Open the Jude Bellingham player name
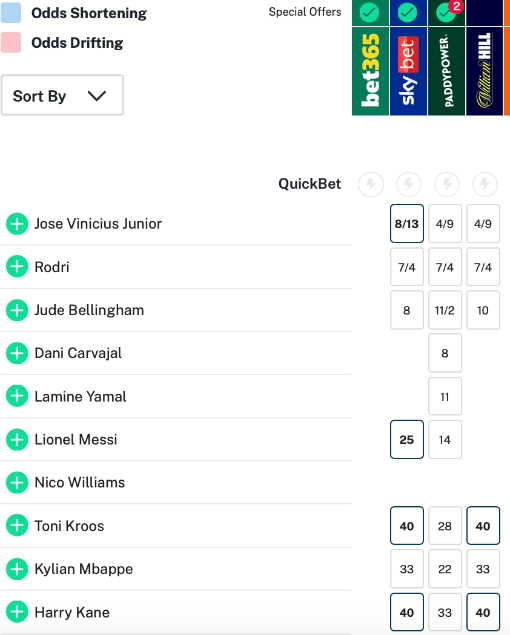The width and height of the screenshot is (510, 635). pyautogui.click(x=89, y=310)
